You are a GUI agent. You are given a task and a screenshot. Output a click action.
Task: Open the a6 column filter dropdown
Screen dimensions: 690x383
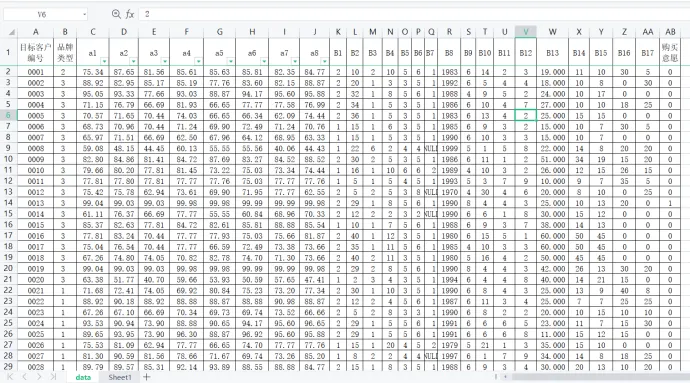click(264, 61)
